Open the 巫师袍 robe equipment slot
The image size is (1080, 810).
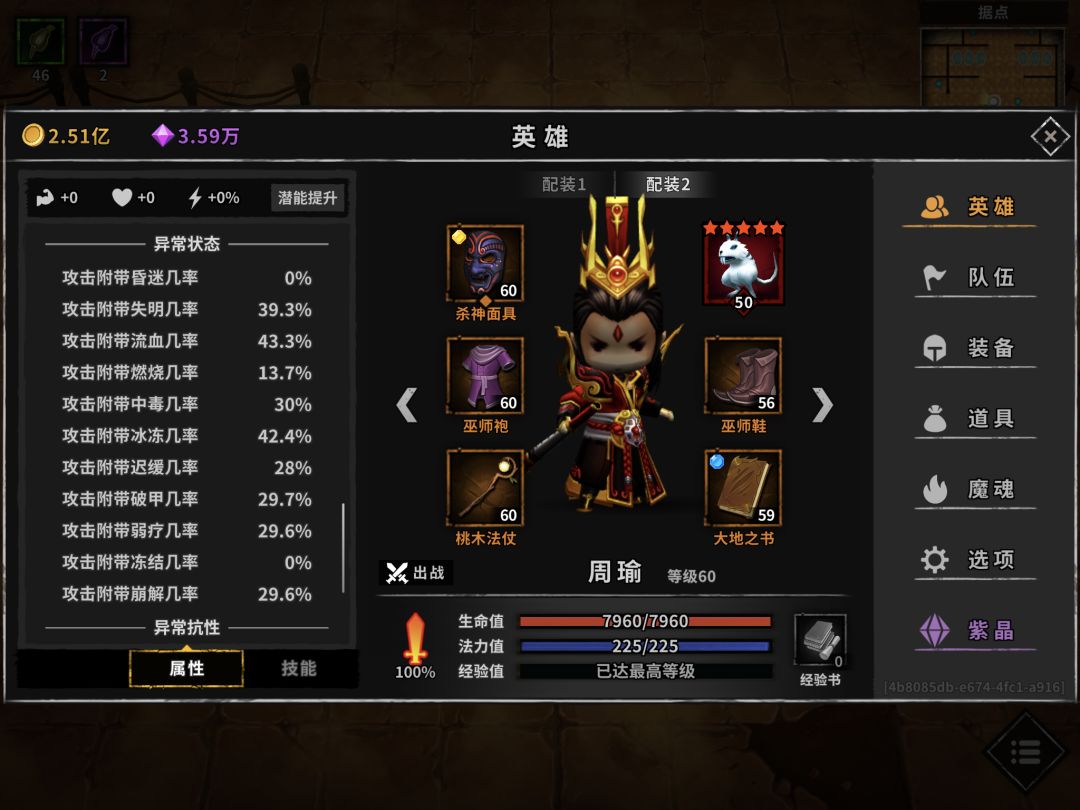(x=485, y=375)
